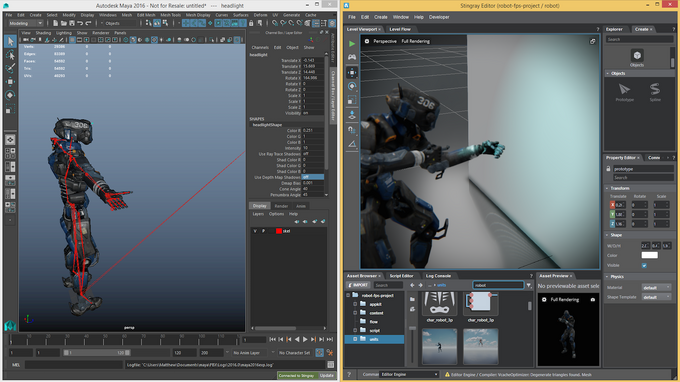The width and height of the screenshot is (680, 382).
Task: Click the Asset Preview camera icon
Action: 593,300
